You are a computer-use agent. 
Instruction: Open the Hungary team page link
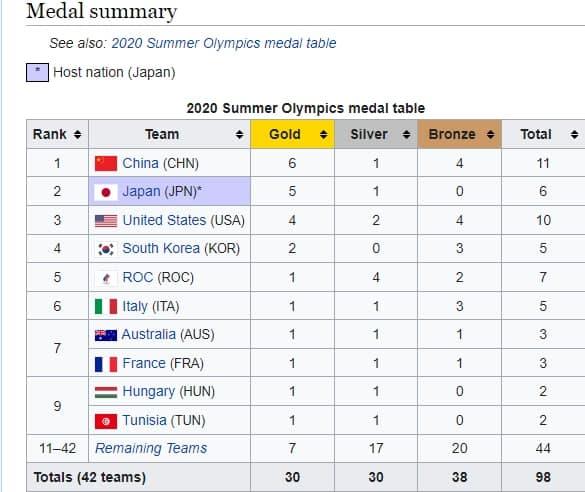148,392
